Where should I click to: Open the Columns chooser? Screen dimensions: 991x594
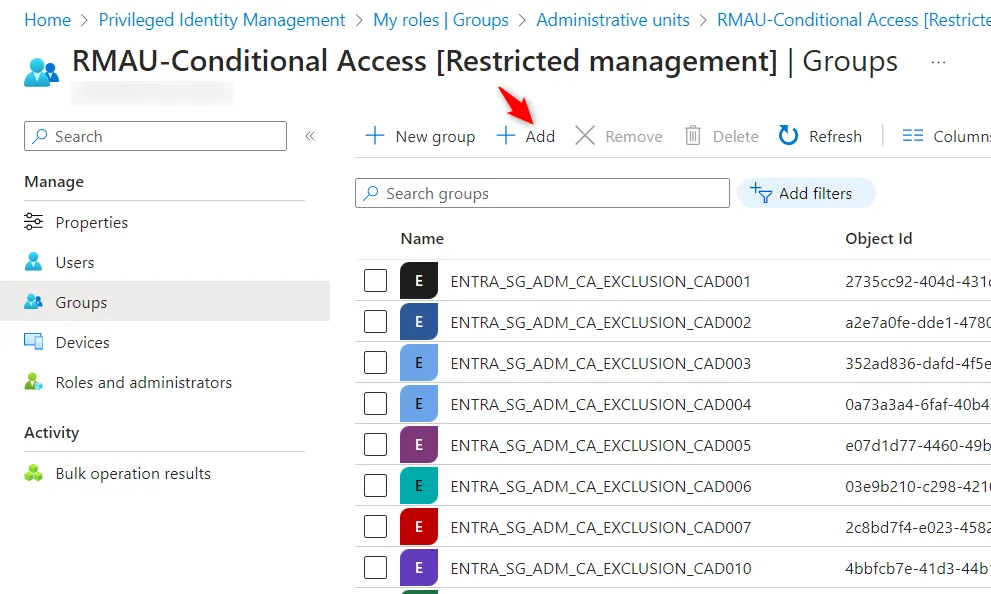[x=945, y=136]
